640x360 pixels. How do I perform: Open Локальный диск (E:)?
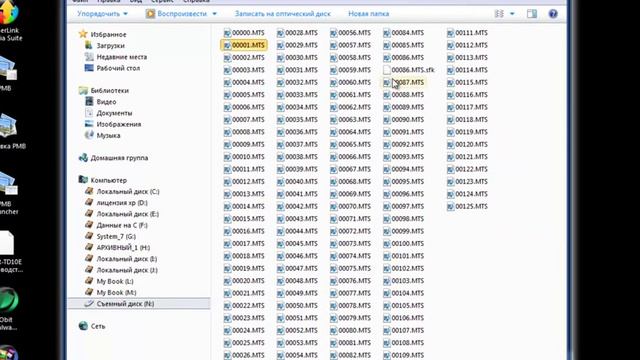point(128,214)
